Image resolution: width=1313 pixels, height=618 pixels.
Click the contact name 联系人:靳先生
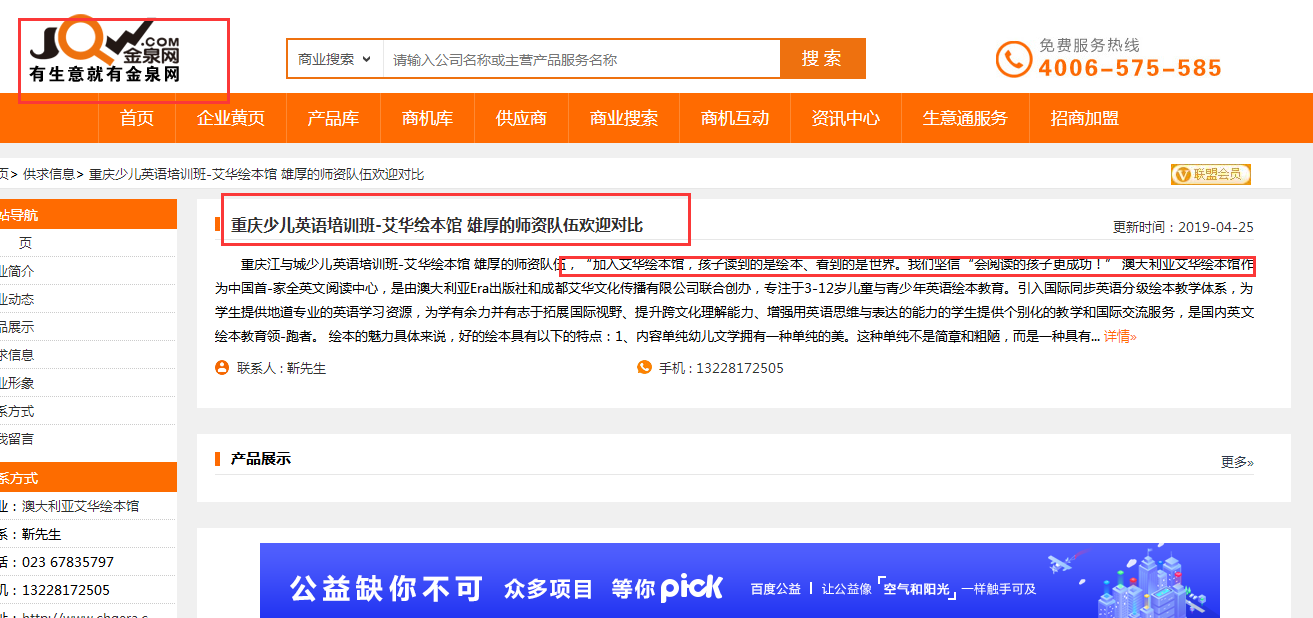pyautogui.click(x=281, y=368)
